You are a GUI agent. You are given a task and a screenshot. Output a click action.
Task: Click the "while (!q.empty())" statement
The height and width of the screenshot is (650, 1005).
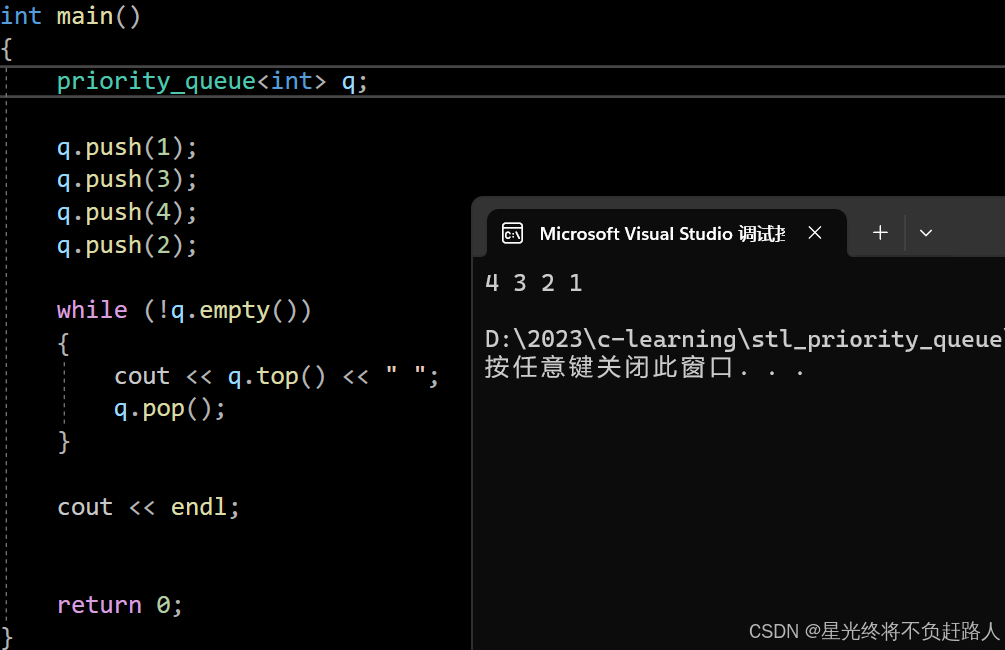[x=184, y=311]
